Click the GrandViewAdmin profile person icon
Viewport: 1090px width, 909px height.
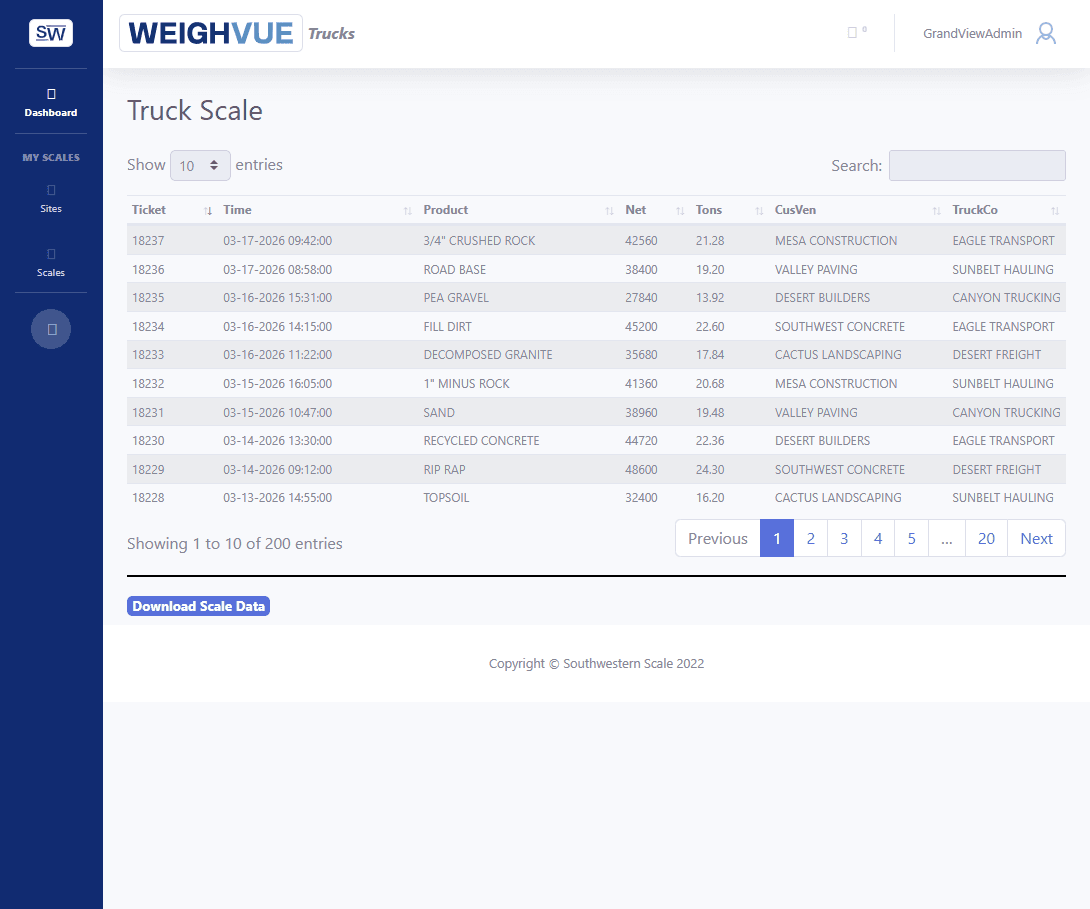pyautogui.click(x=1045, y=32)
